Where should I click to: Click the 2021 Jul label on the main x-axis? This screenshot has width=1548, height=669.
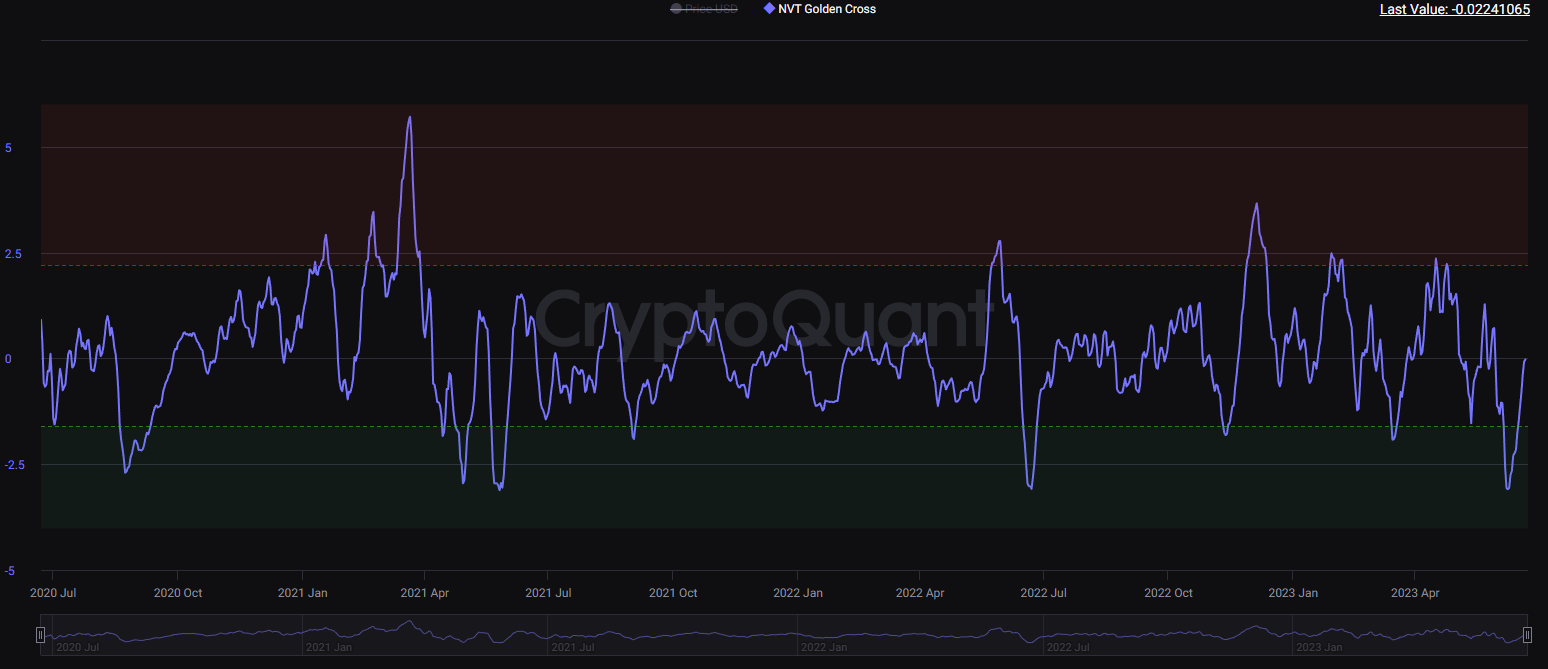(549, 593)
